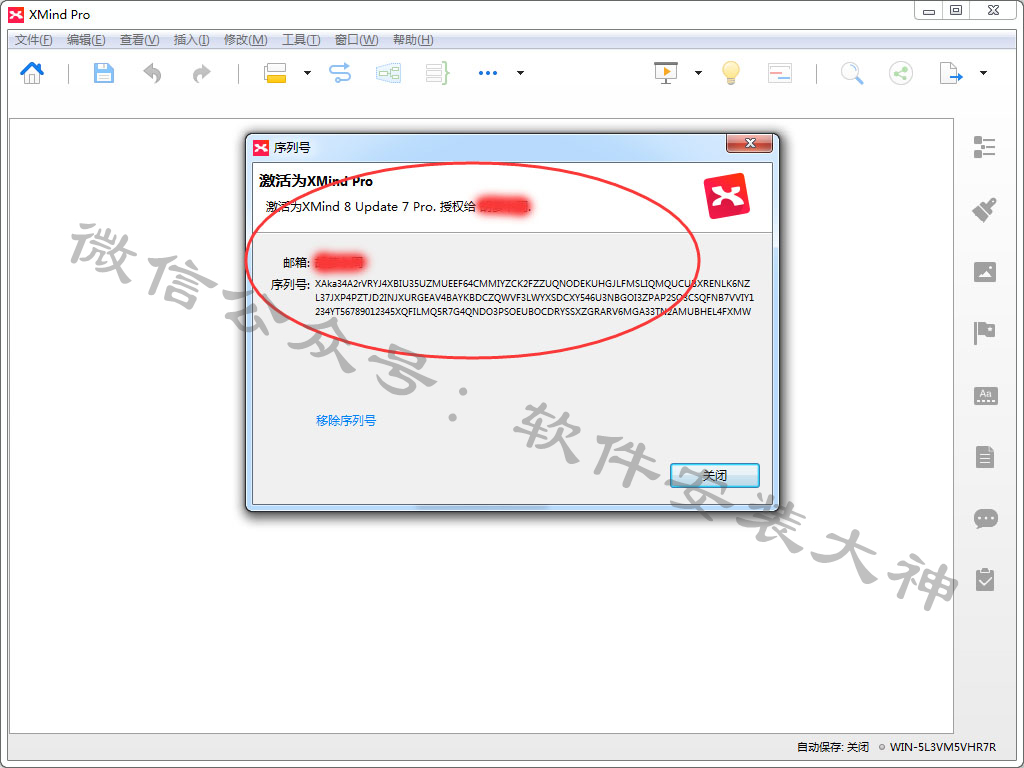1024x768 pixels.
Task: Open the task info clipboard panel
Action: [985, 579]
